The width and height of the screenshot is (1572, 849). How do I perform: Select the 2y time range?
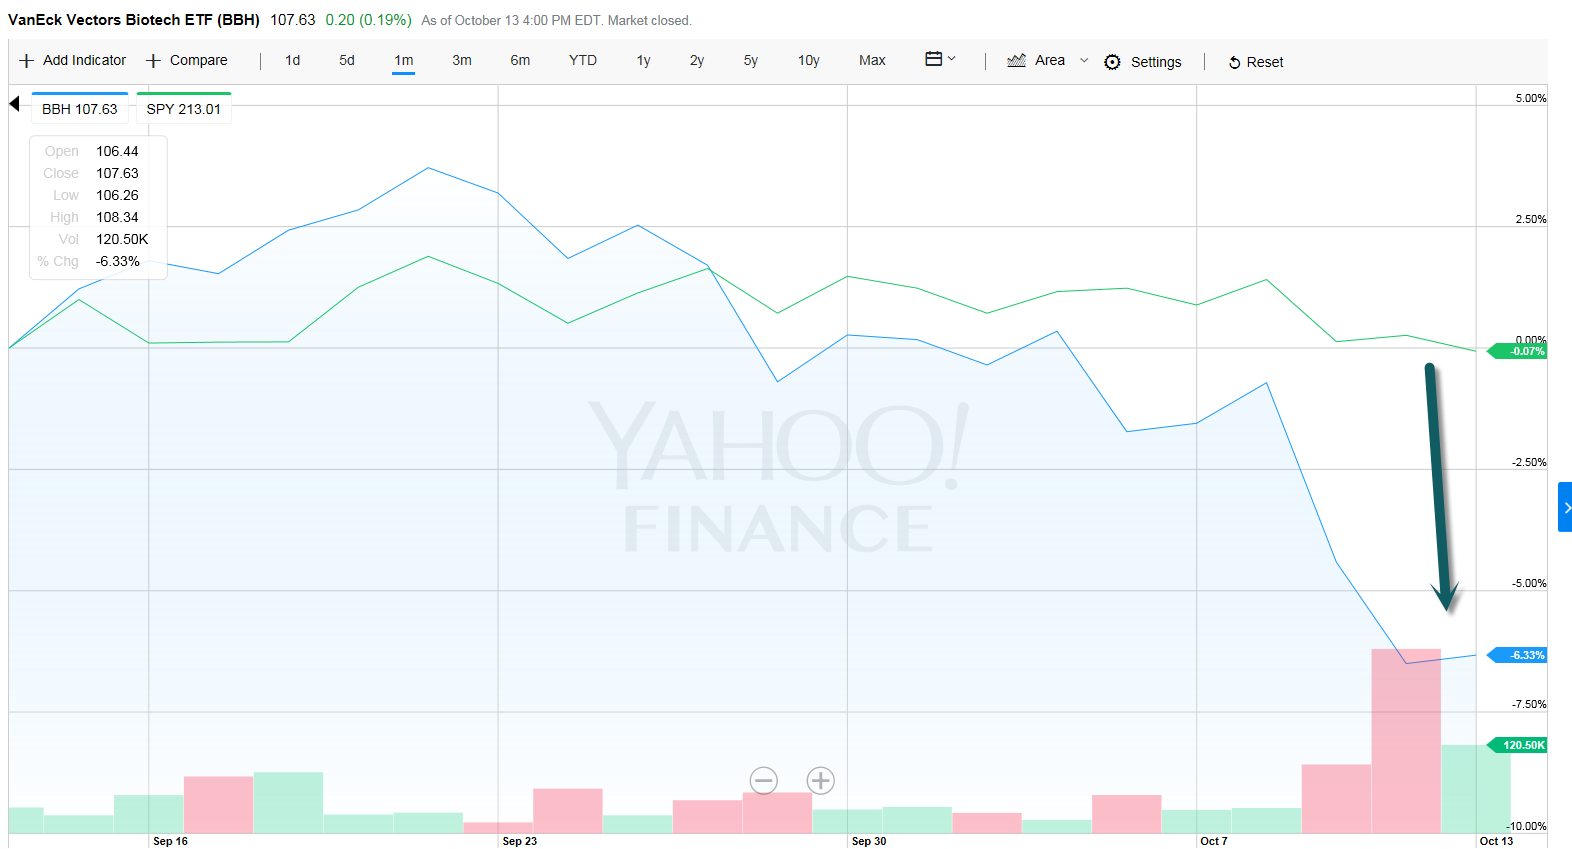pyautogui.click(x=697, y=60)
